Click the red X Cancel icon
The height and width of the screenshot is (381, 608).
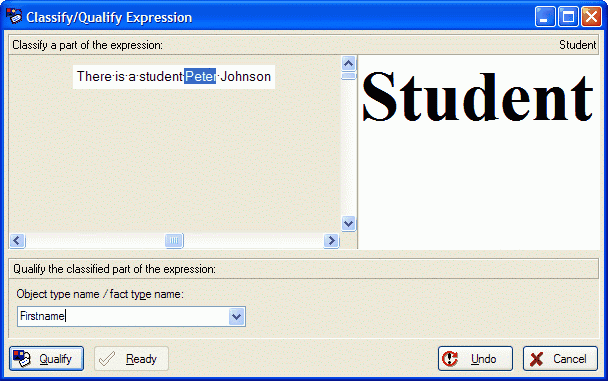tap(537, 359)
